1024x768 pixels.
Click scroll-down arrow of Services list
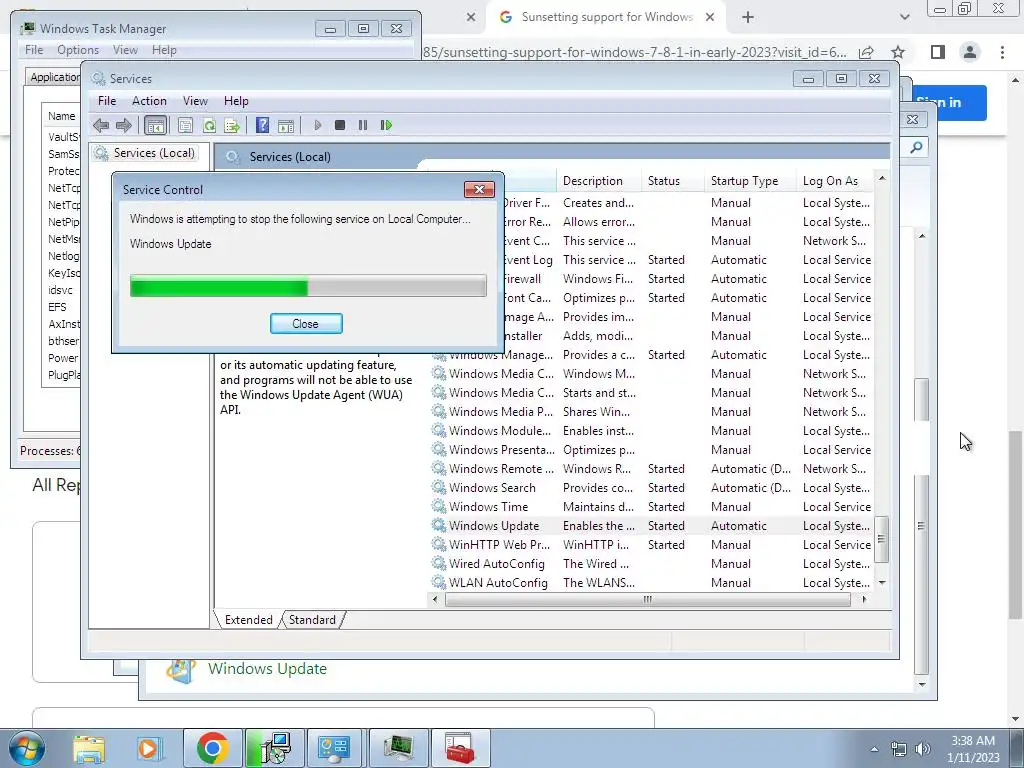pos(882,583)
